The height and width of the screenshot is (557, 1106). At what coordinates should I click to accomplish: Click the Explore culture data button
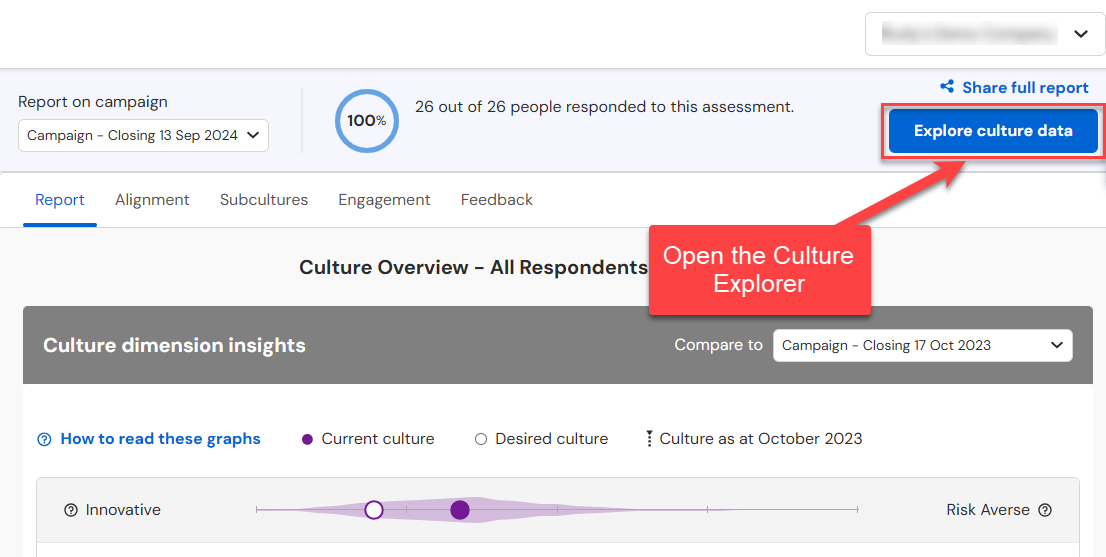click(993, 130)
